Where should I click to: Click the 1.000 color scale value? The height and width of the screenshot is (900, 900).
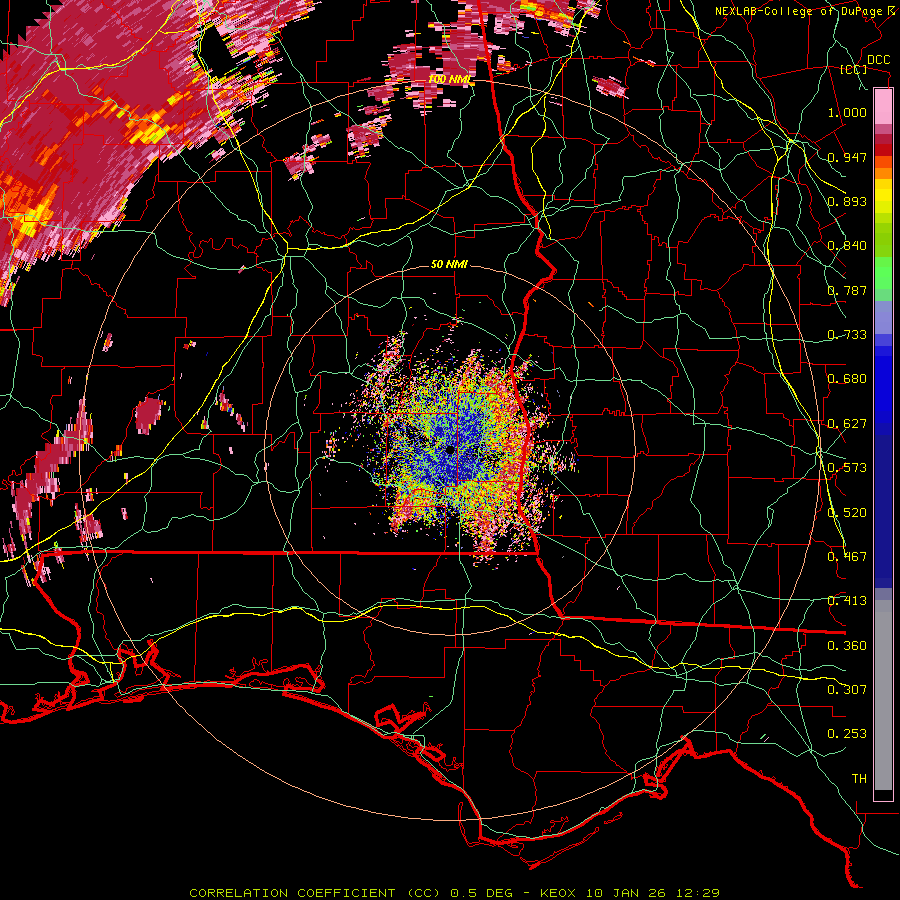847,112
